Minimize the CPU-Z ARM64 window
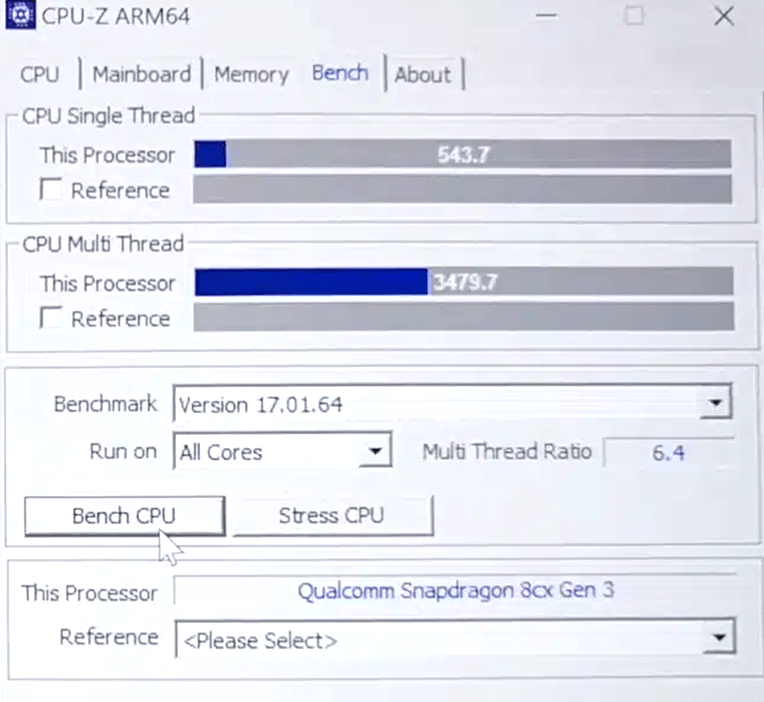The height and width of the screenshot is (702, 764). tap(546, 16)
